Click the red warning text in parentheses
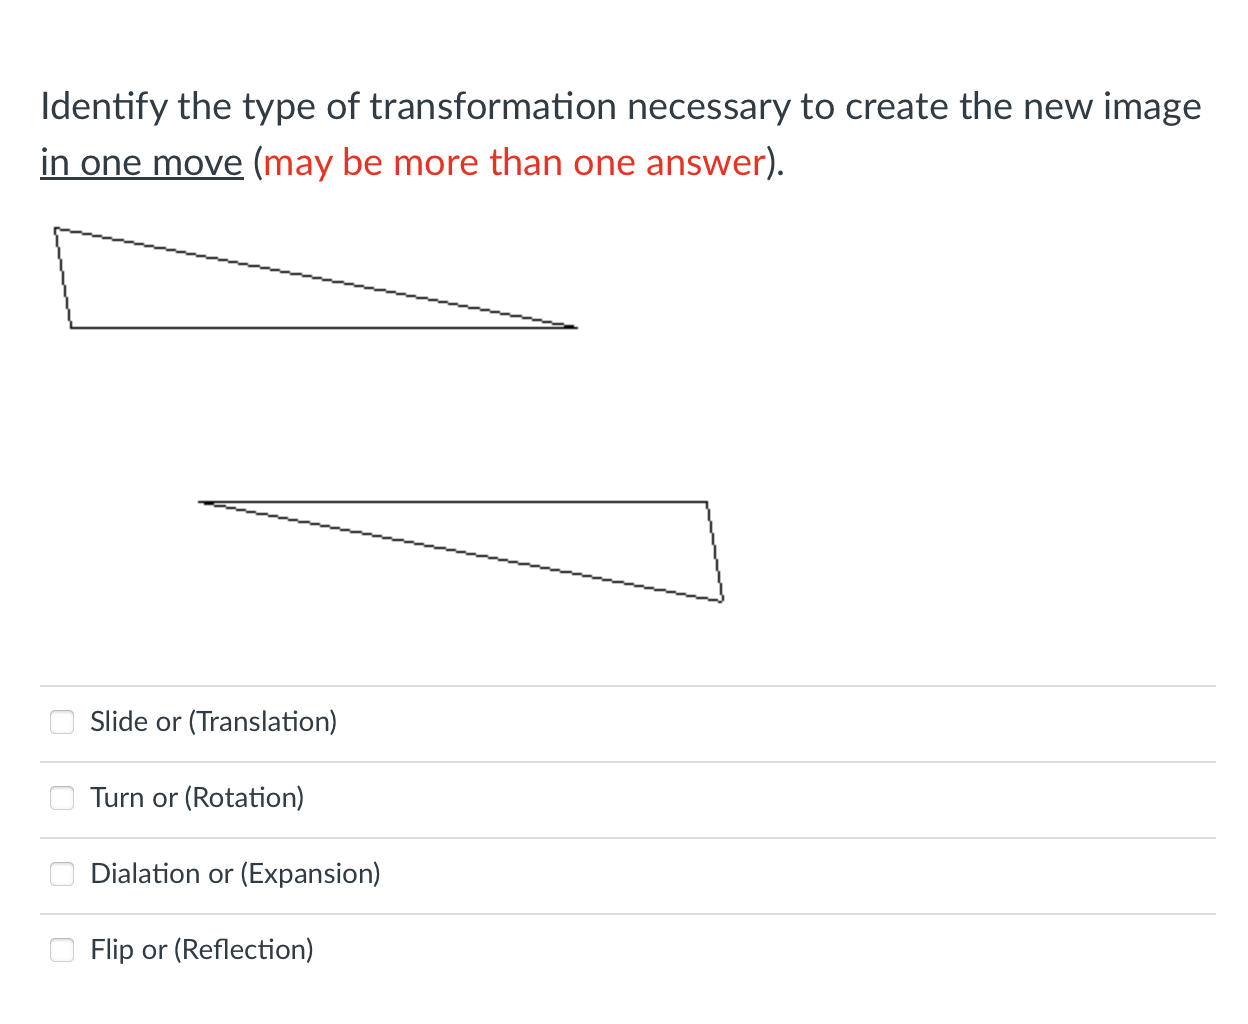The image size is (1248, 1024). tap(513, 161)
